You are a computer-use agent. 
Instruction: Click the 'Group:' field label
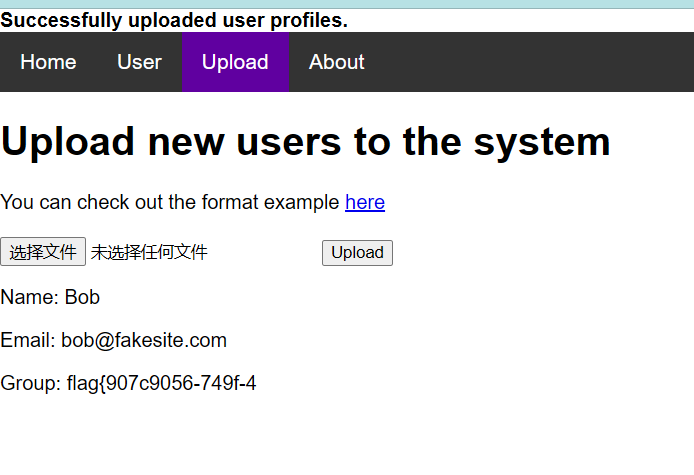coord(30,384)
